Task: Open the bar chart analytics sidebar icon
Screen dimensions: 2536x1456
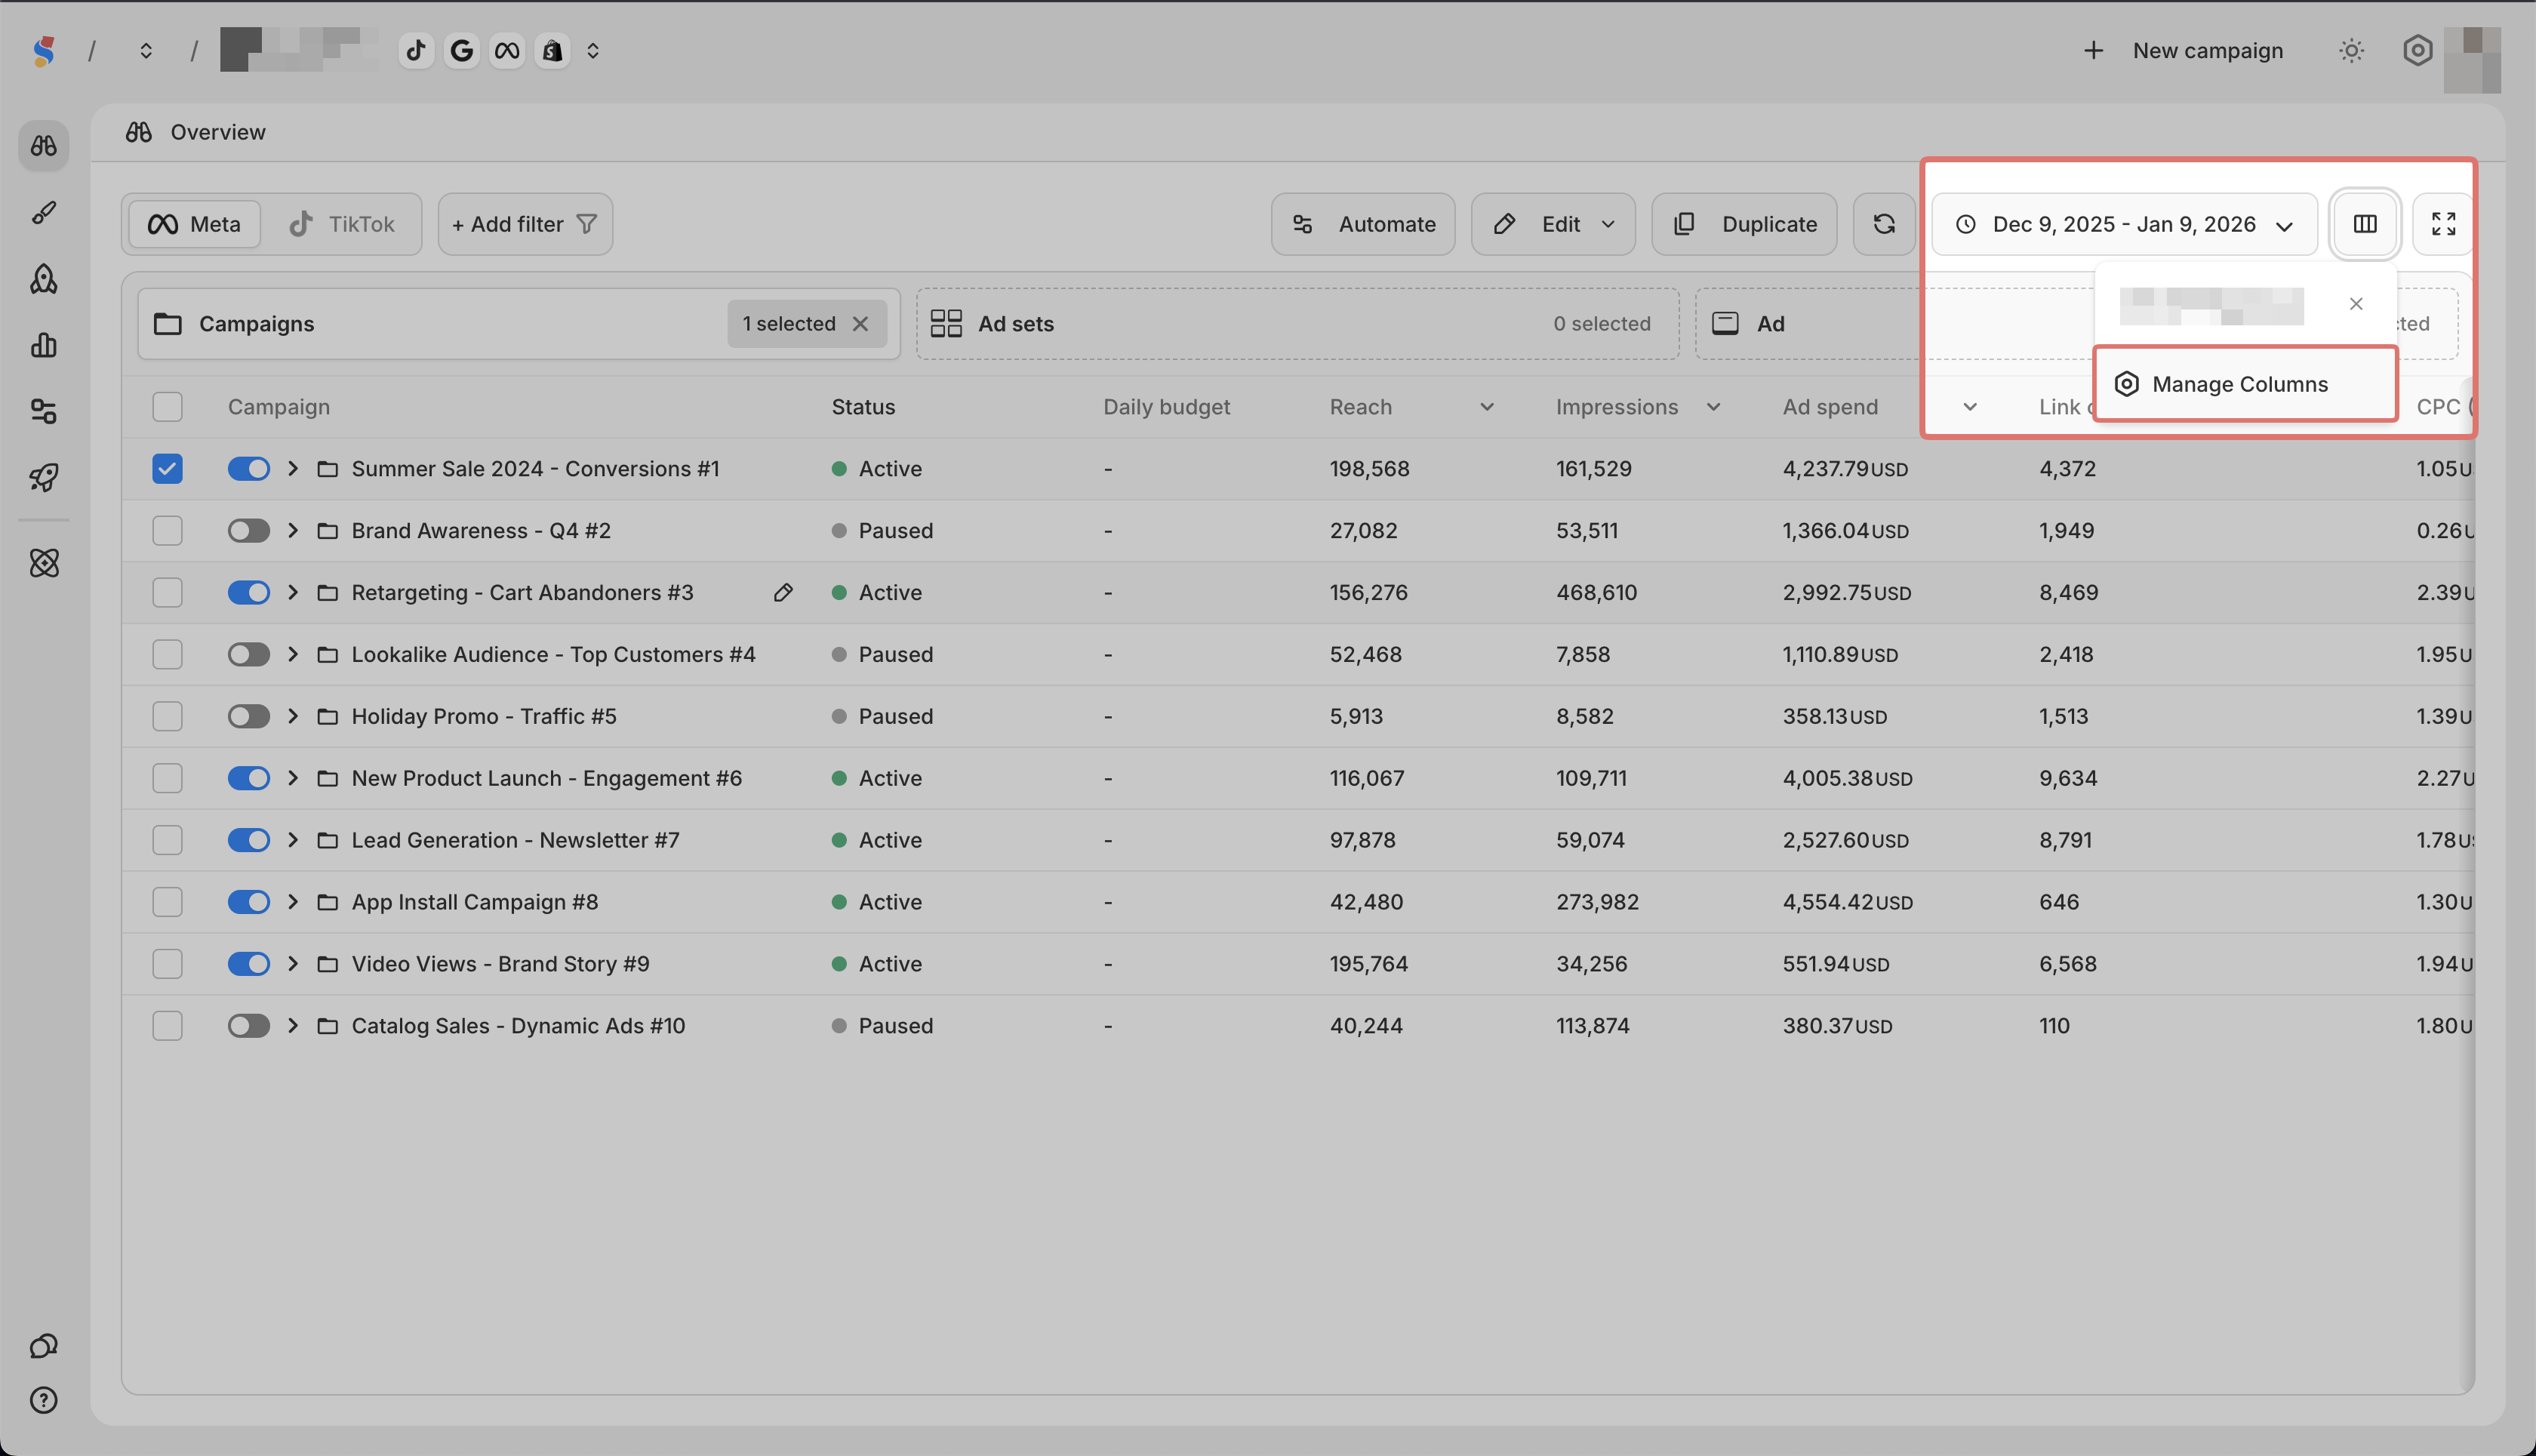Action: coord(44,346)
